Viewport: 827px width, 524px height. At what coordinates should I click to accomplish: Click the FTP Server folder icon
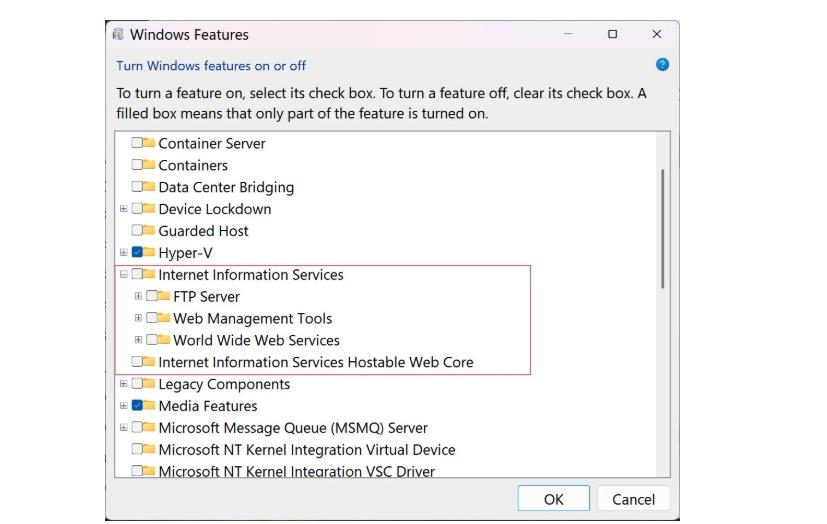coord(164,296)
